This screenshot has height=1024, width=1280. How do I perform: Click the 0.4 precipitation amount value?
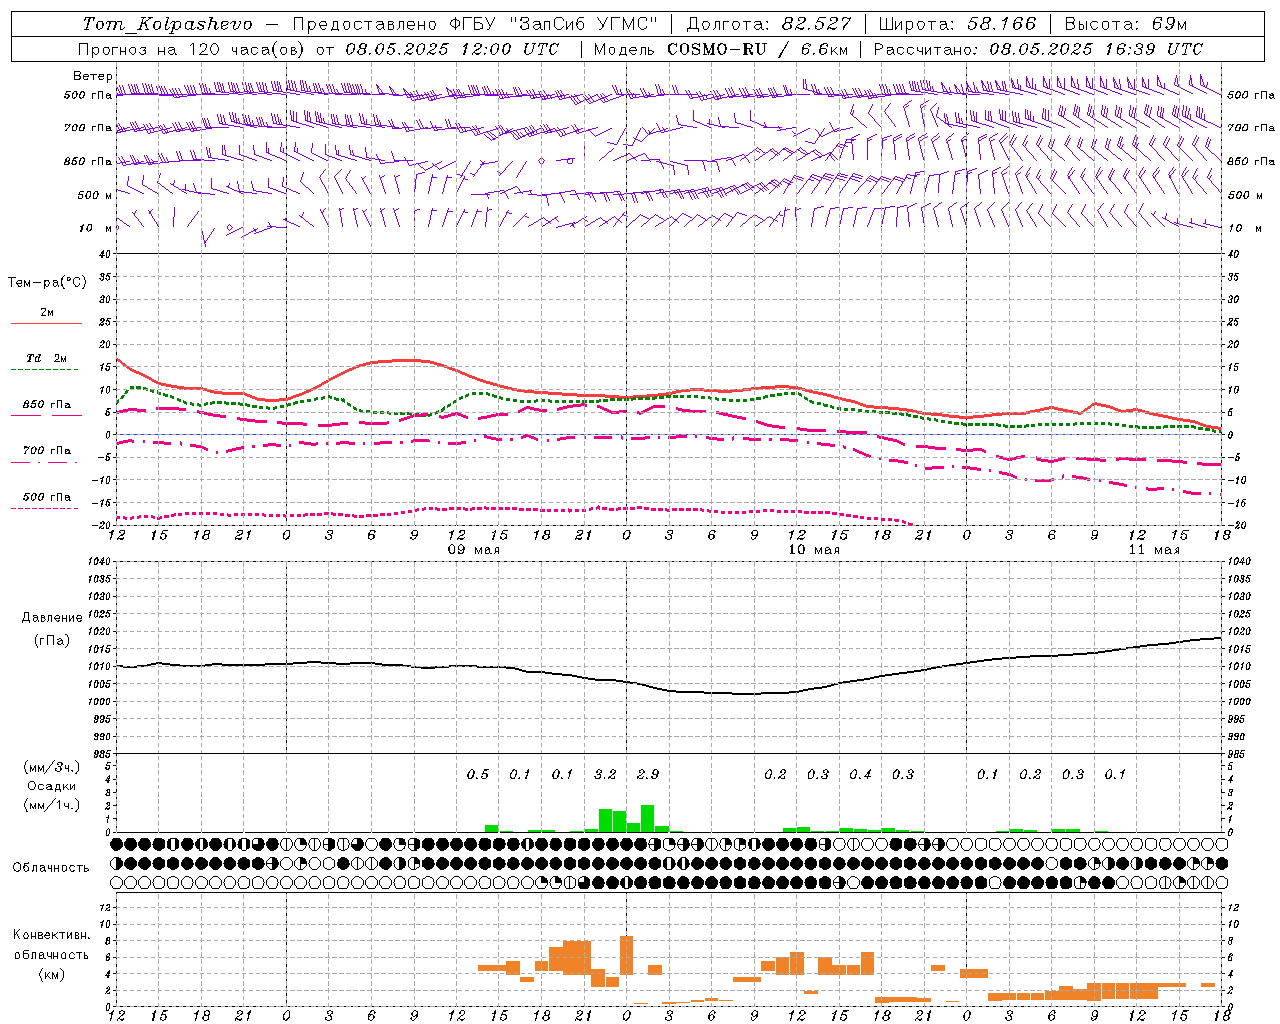click(860, 774)
